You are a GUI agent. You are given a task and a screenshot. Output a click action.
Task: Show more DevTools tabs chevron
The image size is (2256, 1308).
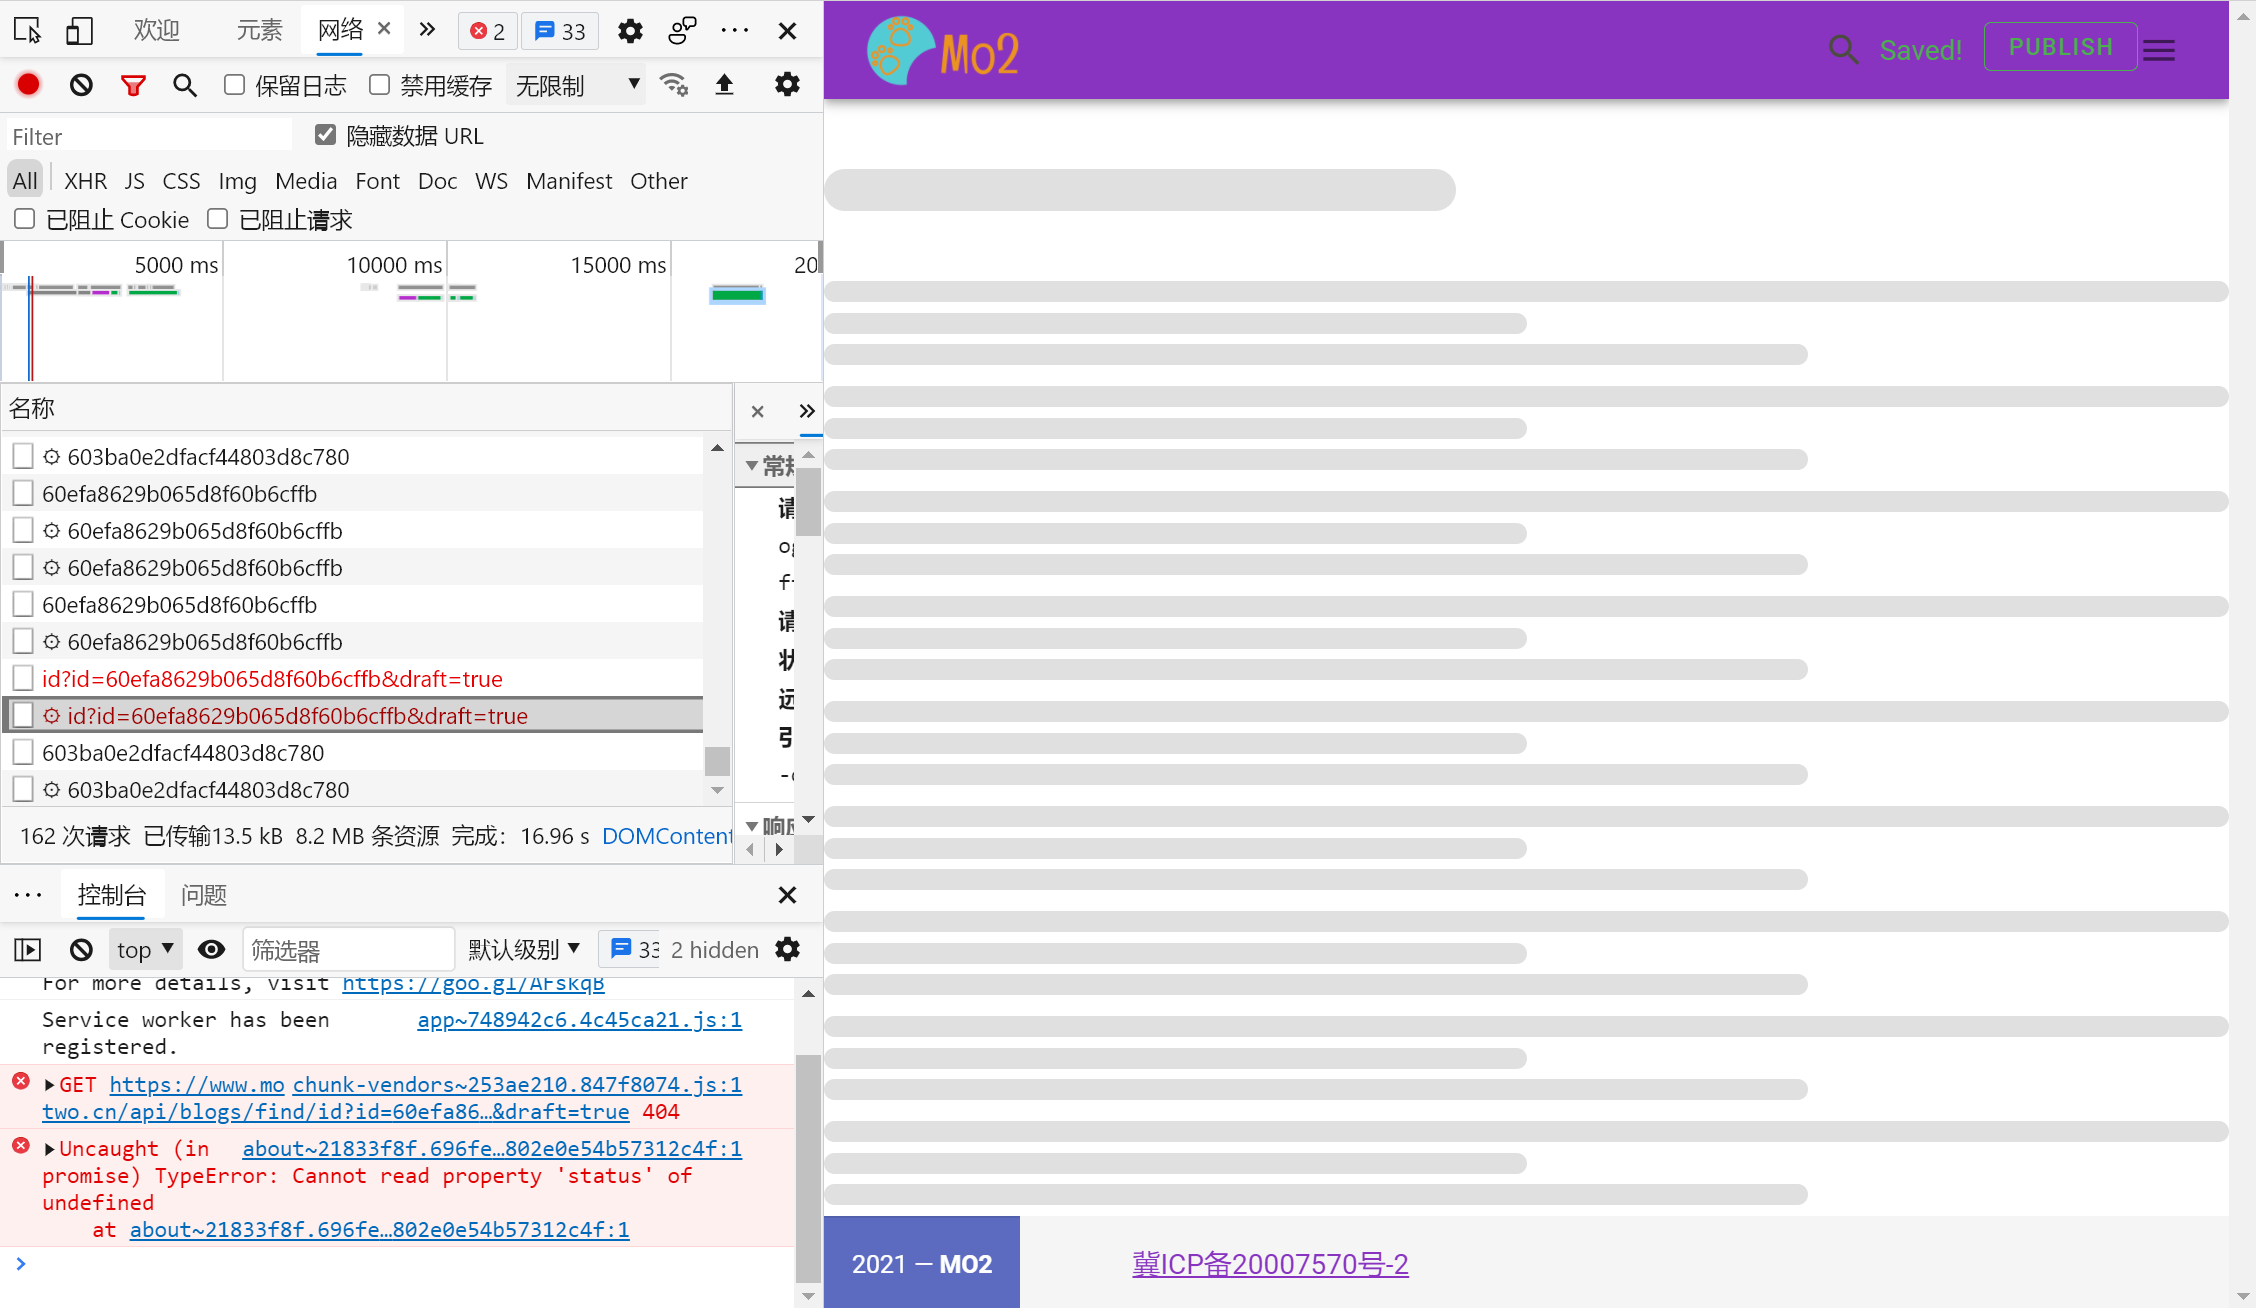[x=427, y=30]
